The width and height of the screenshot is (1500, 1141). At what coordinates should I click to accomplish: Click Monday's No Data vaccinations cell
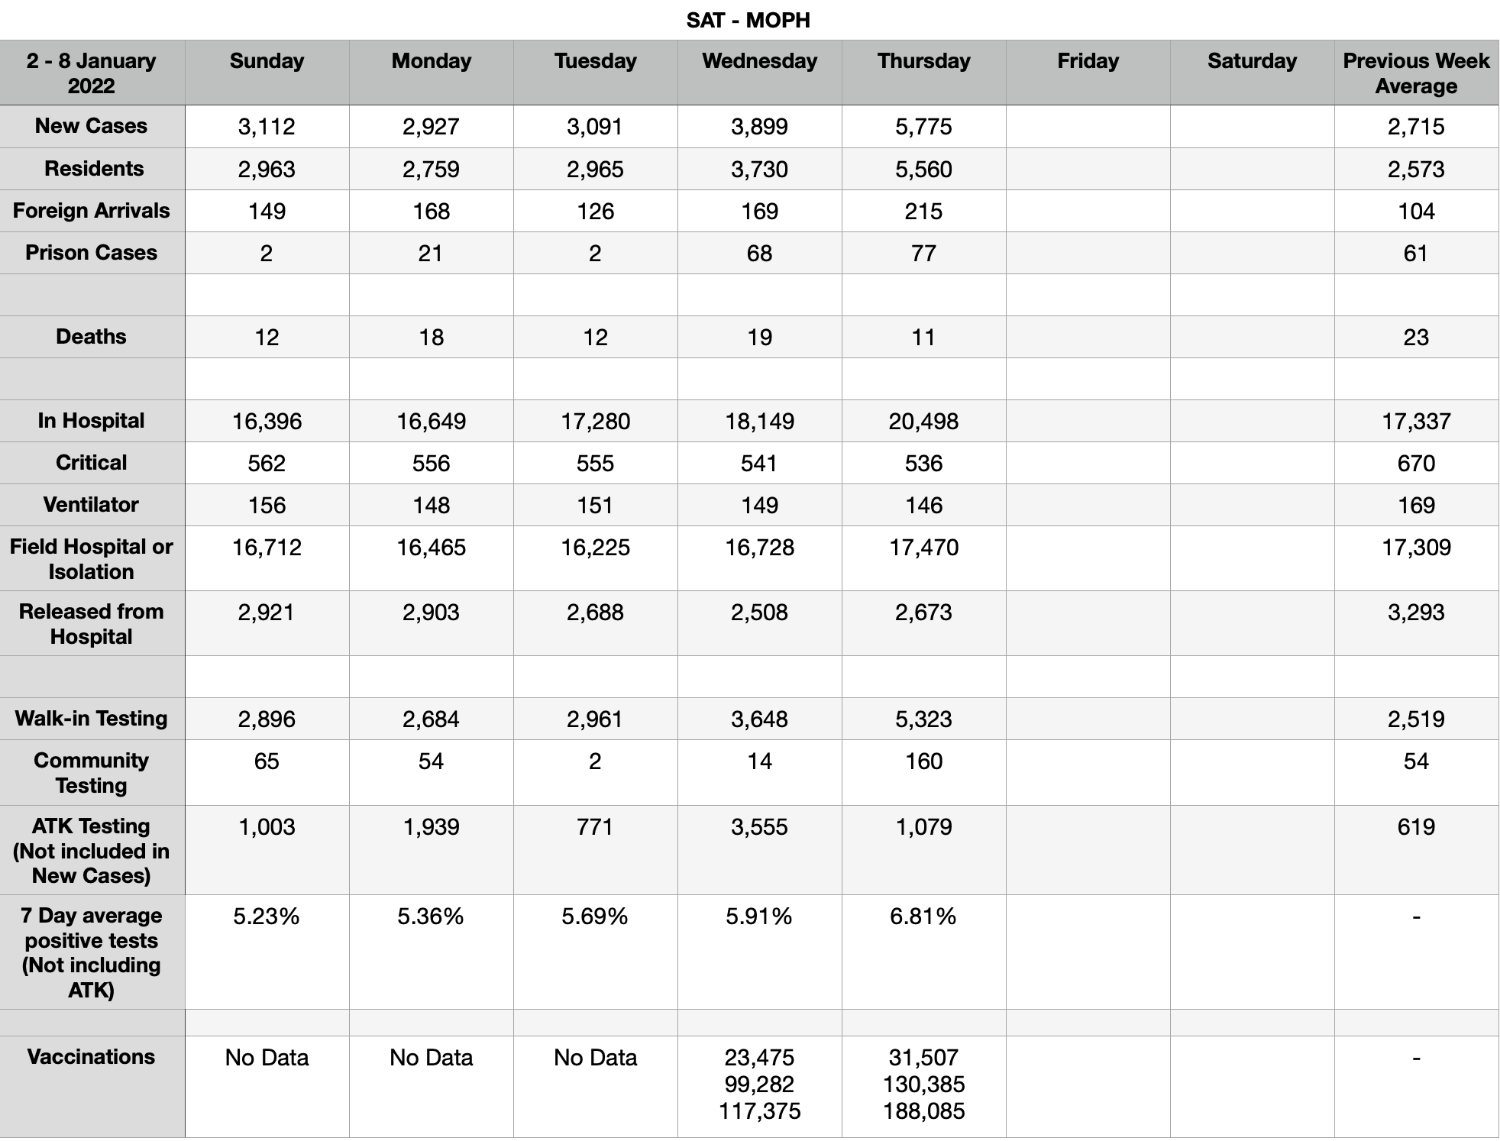[x=431, y=1086]
